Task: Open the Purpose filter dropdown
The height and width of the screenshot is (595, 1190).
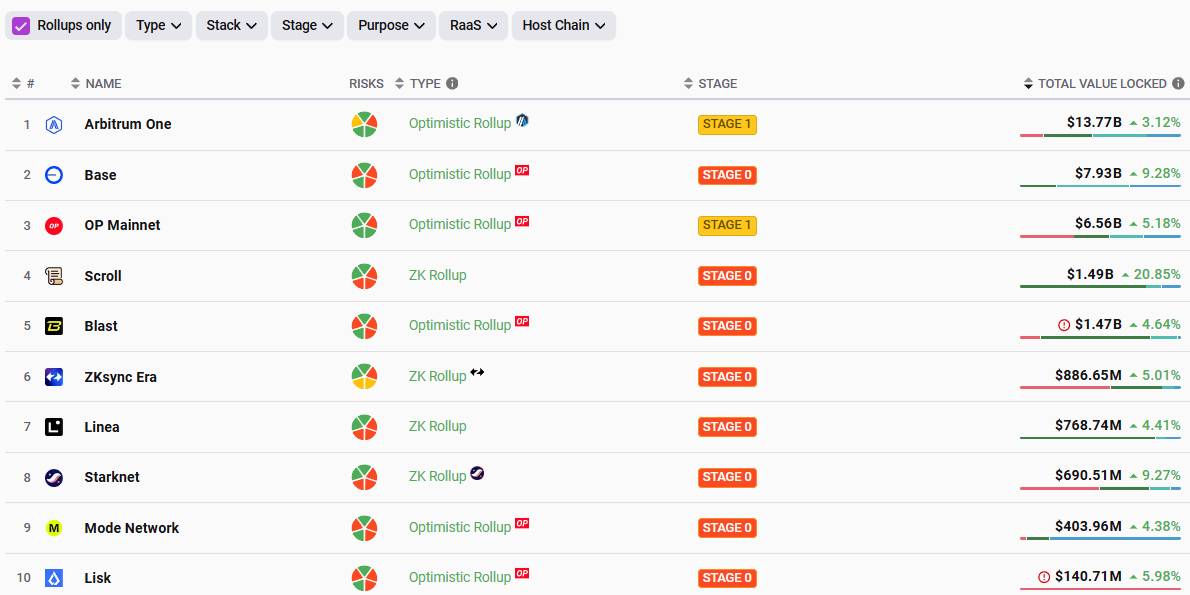Action: point(392,26)
